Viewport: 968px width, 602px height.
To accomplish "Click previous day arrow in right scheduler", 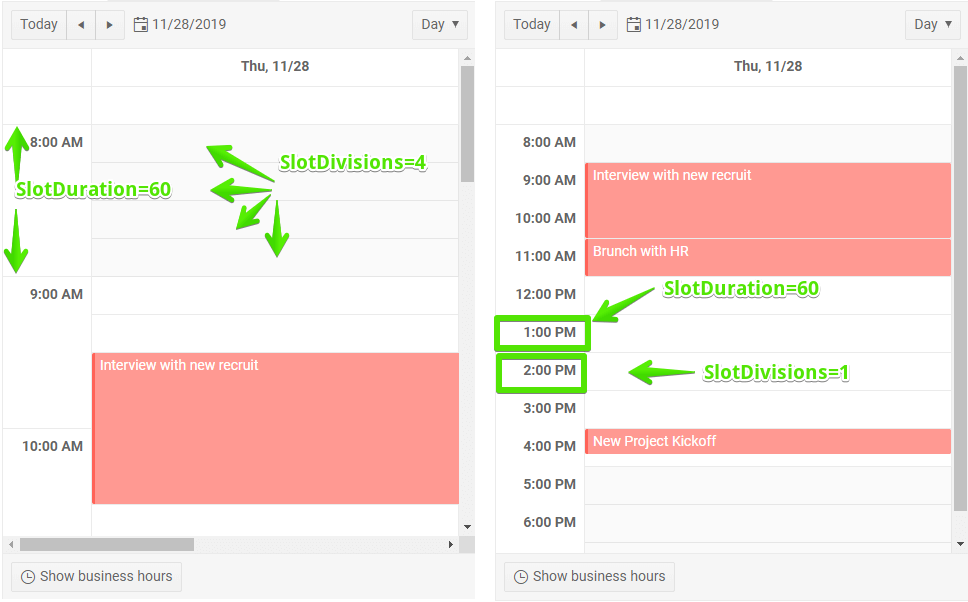I will (x=574, y=25).
